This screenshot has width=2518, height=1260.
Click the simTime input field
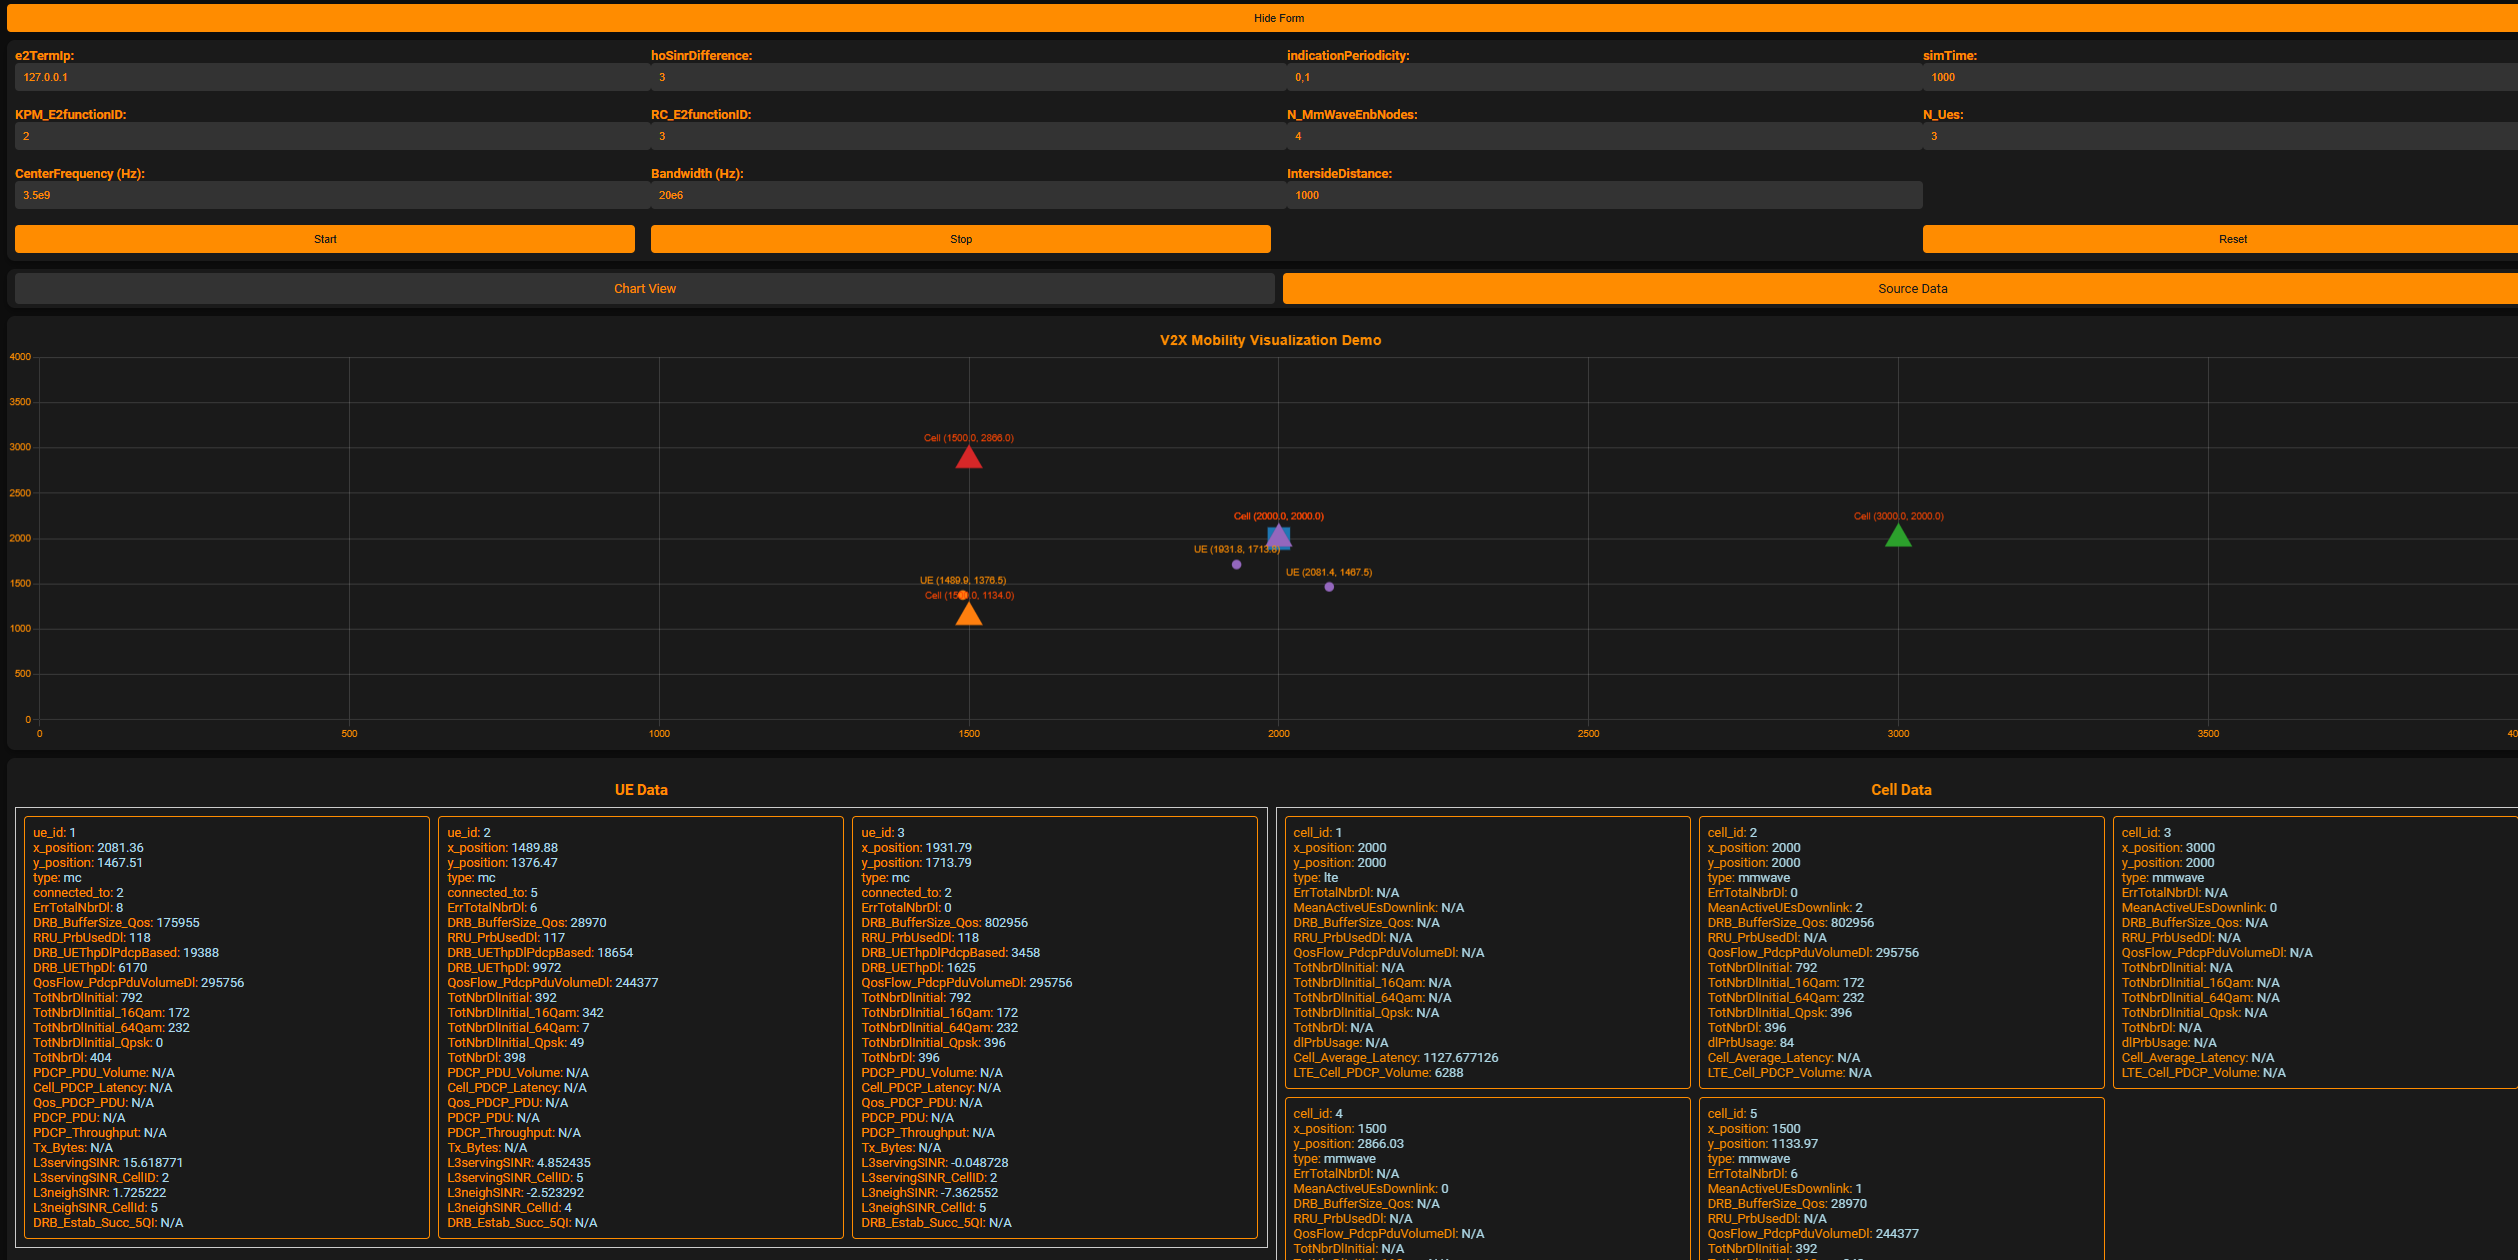pos(2220,78)
